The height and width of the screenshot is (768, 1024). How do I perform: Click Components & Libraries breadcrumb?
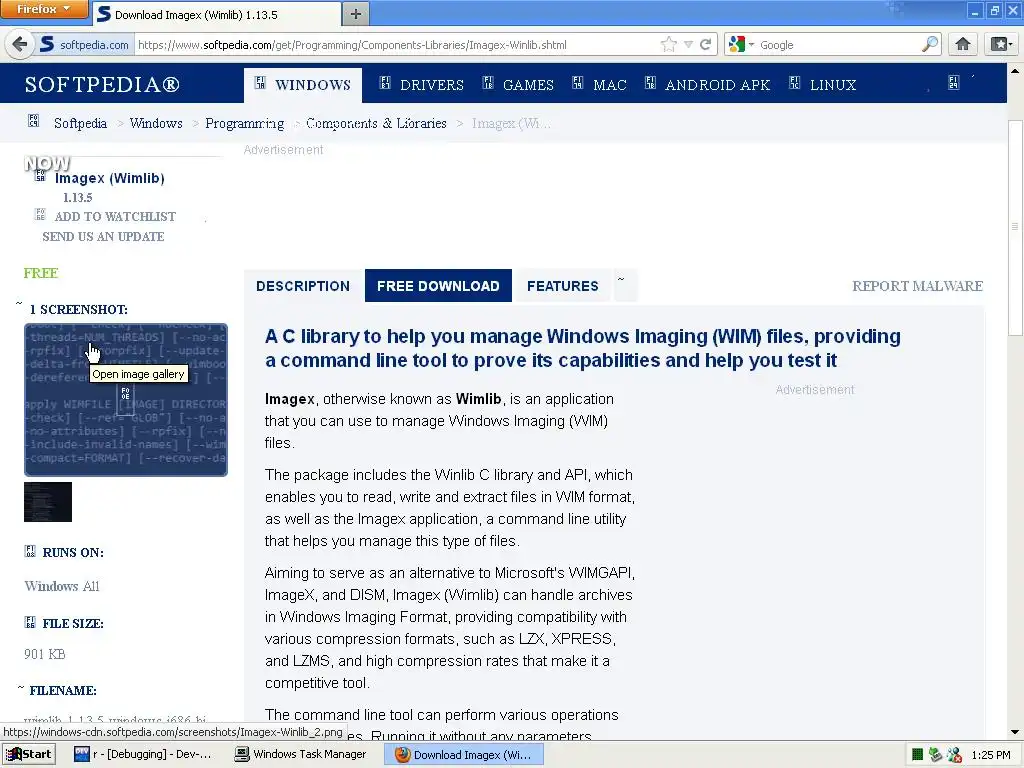coord(376,123)
